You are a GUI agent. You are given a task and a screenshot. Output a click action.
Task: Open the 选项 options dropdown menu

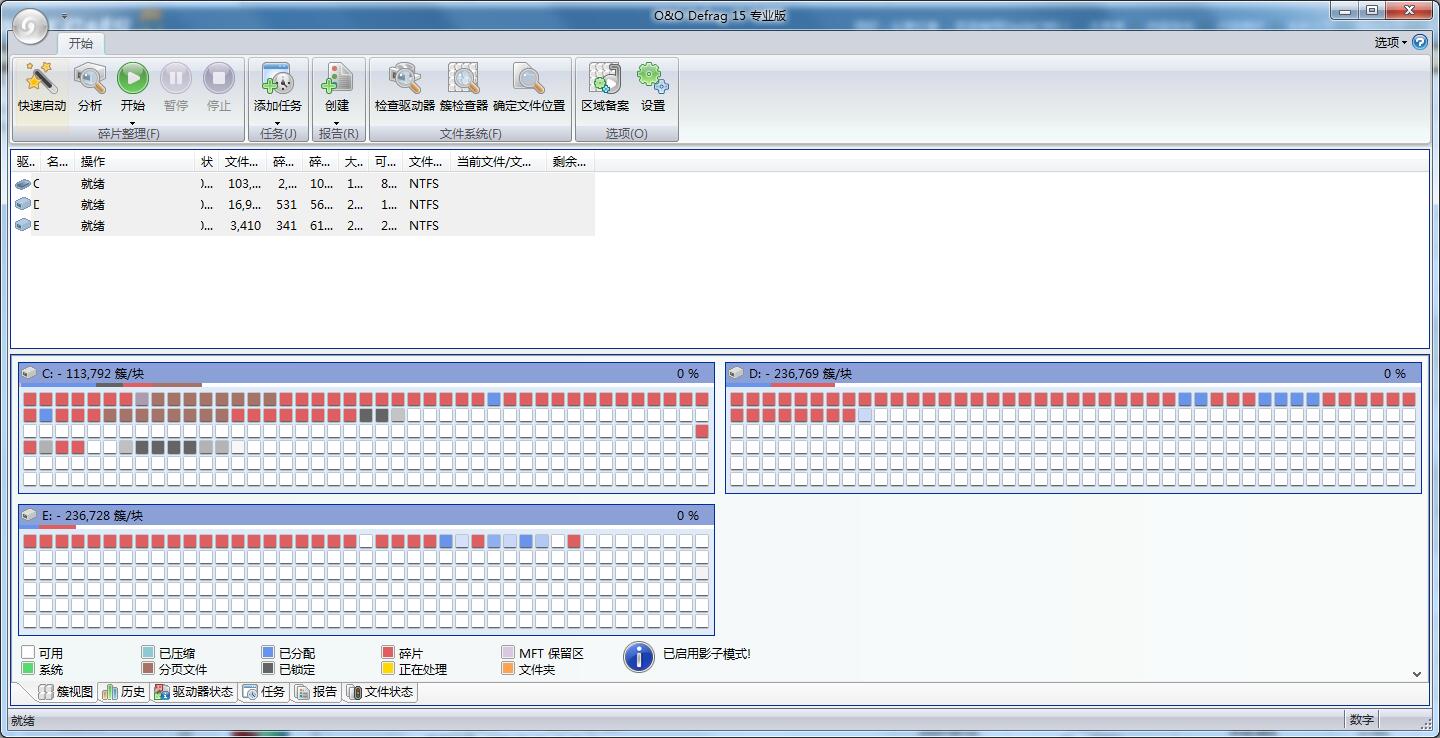pyautogui.click(x=1390, y=42)
